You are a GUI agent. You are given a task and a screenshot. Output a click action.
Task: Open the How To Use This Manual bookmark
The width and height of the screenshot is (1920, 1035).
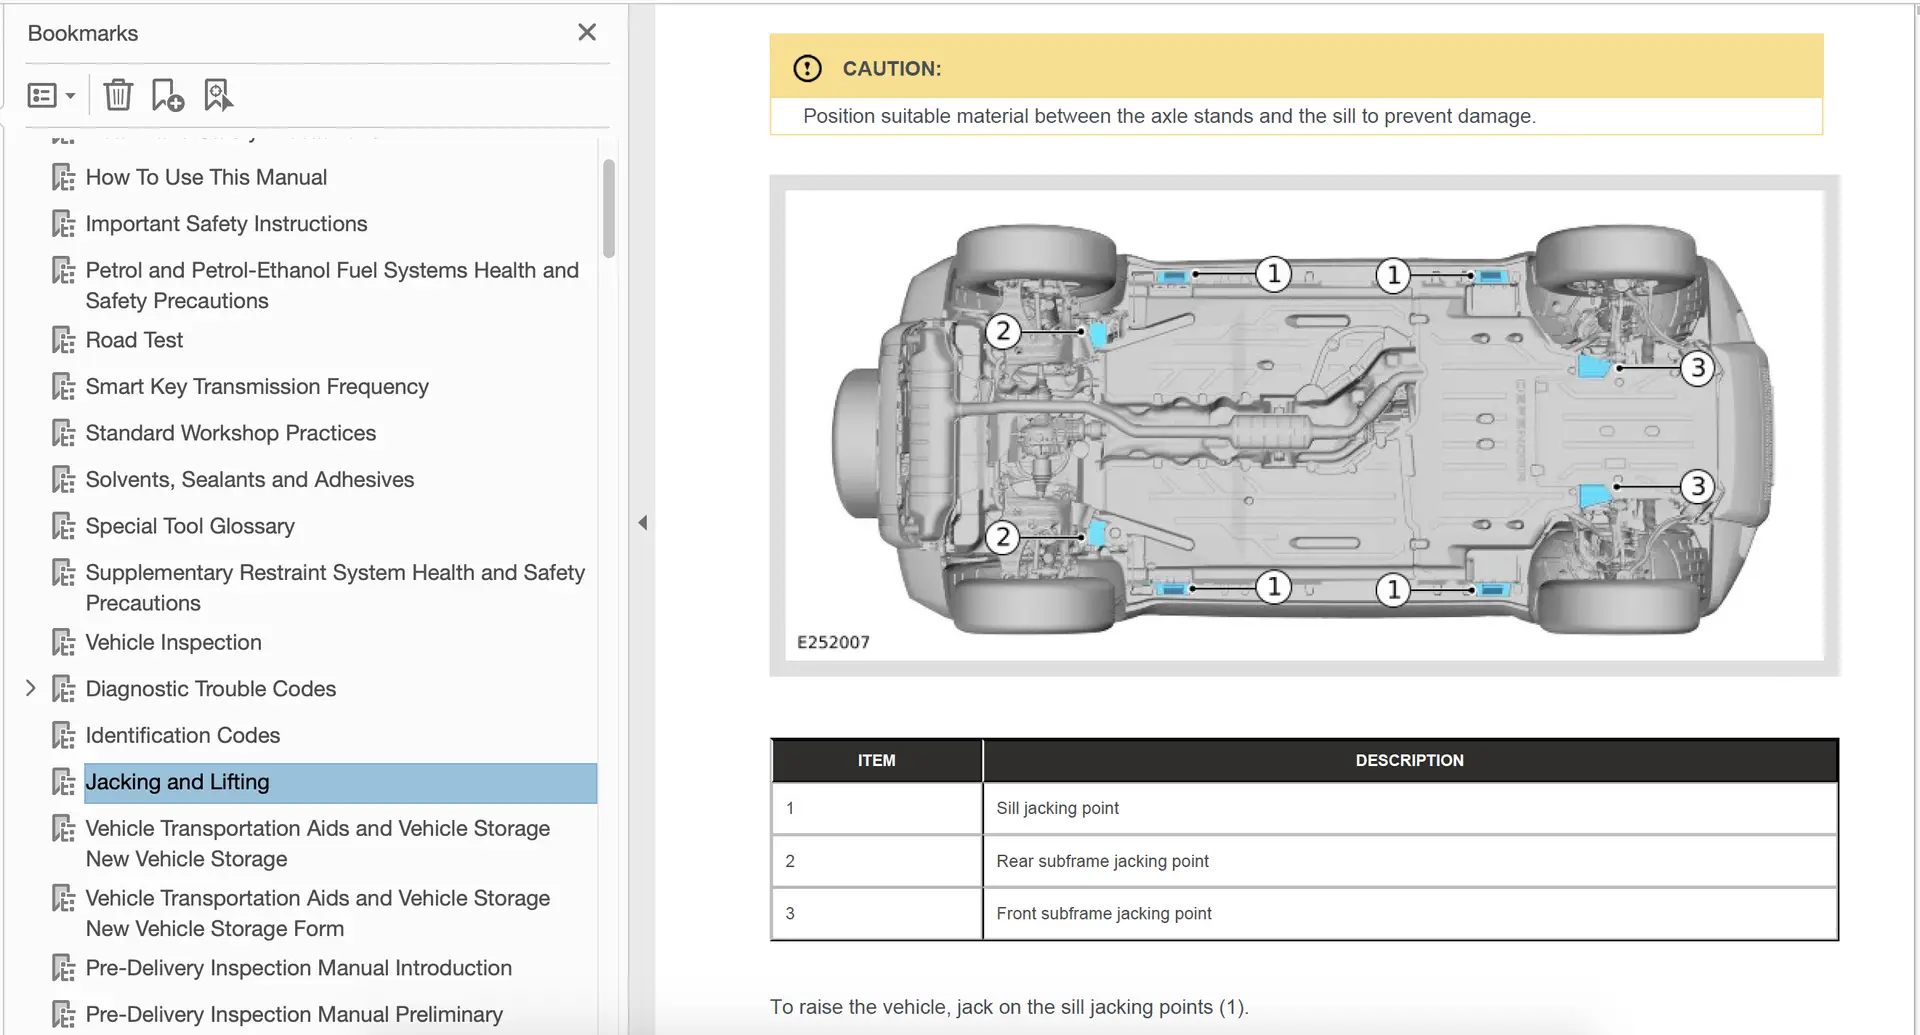click(x=206, y=177)
